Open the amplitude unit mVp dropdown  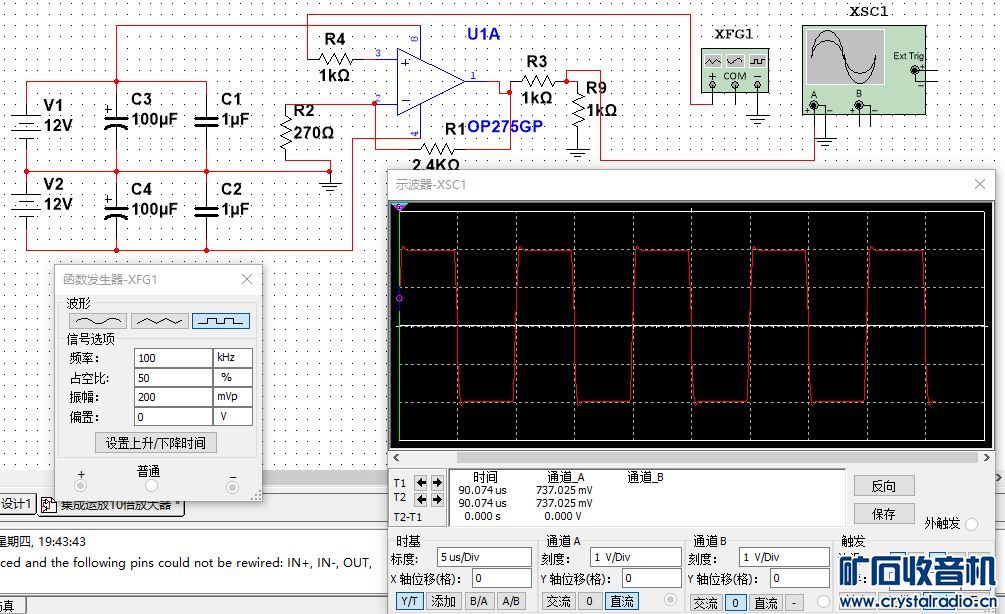pos(232,397)
